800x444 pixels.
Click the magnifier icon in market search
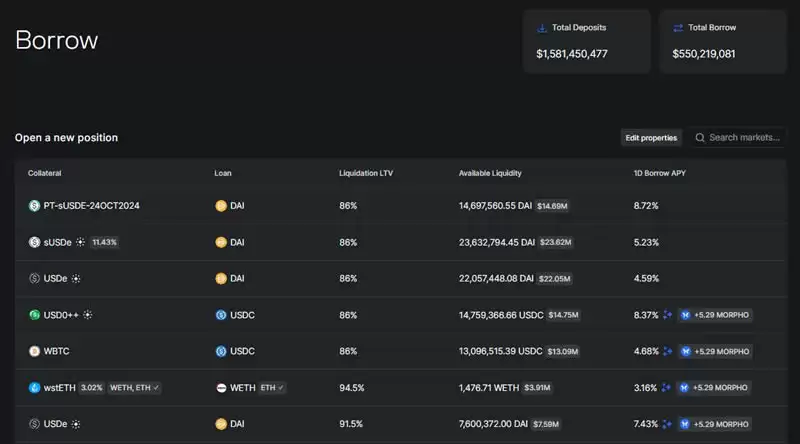(700, 138)
